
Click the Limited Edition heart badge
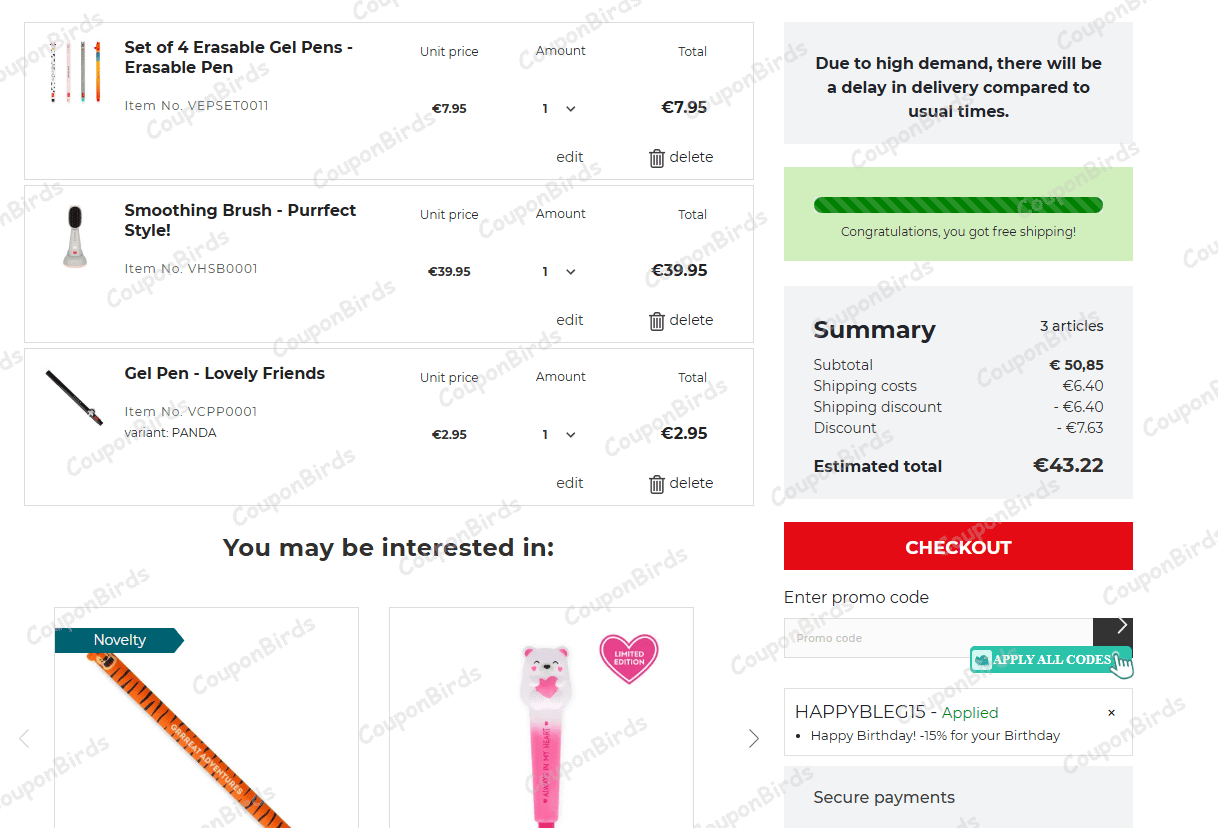[x=628, y=657]
